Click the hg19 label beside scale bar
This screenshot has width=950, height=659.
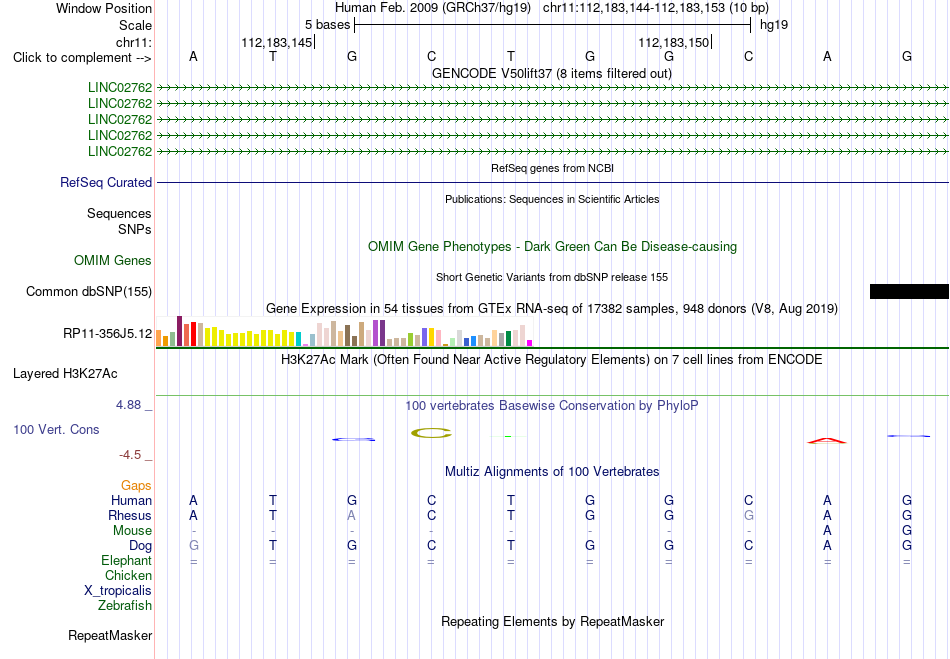pyautogui.click(x=774, y=25)
